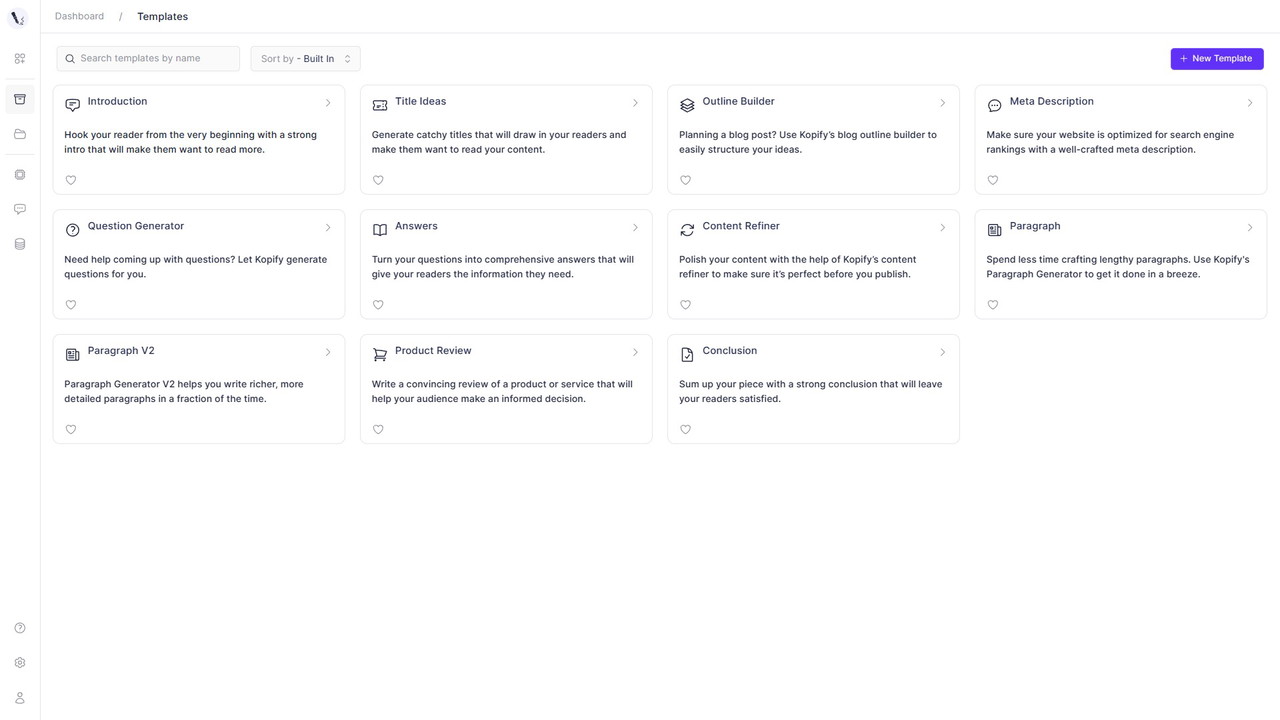Toggle heart on Product Review template
The image size is (1280, 720).
[378, 429]
